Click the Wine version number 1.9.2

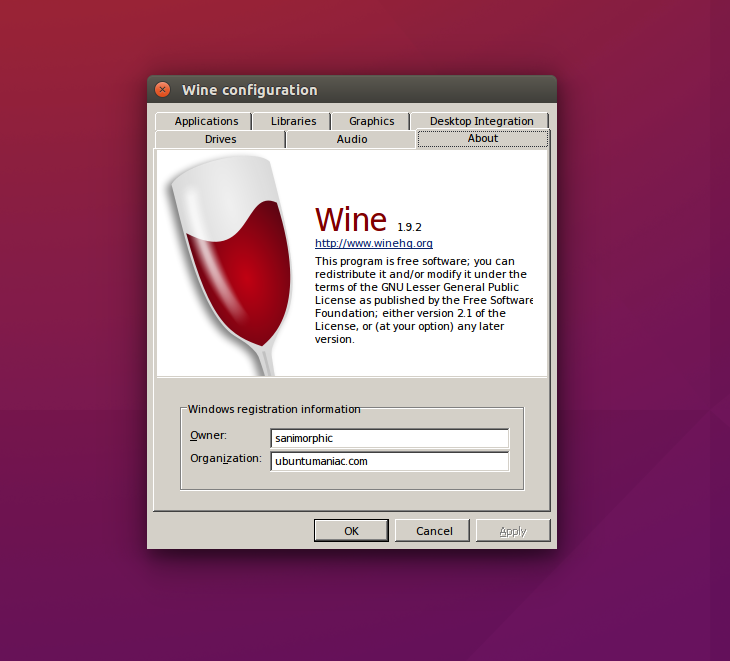409,227
